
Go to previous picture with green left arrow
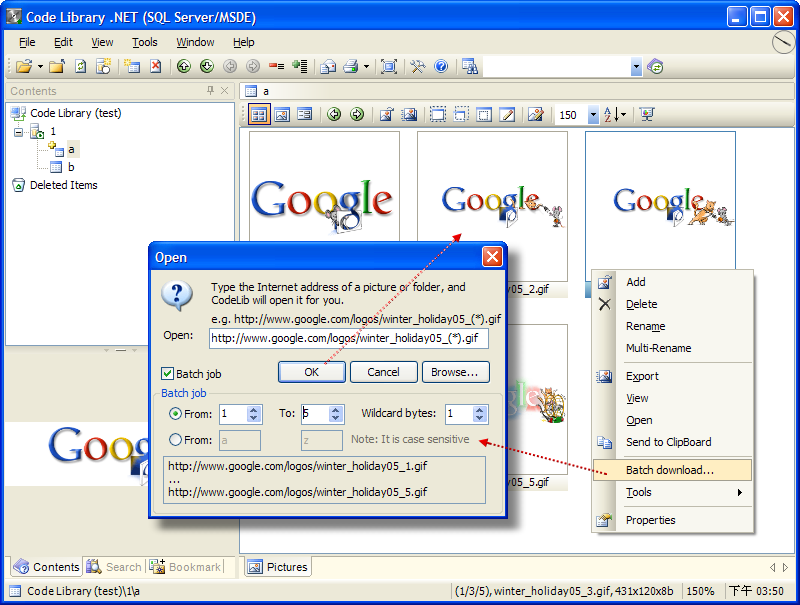[334, 114]
